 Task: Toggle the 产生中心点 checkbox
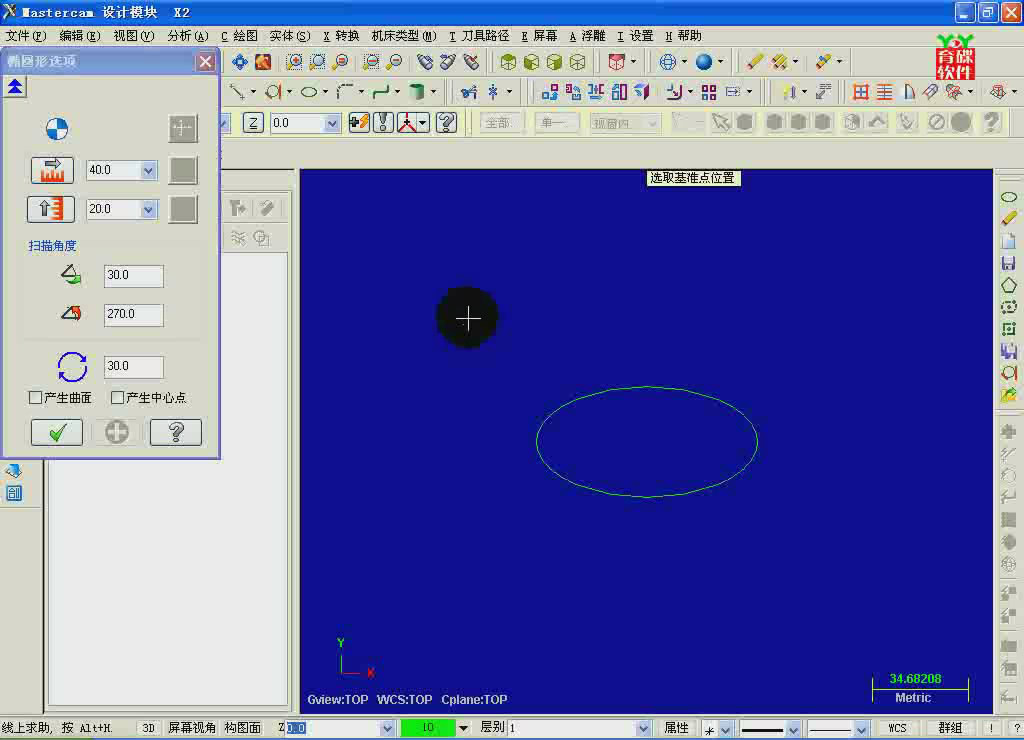point(118,398)
